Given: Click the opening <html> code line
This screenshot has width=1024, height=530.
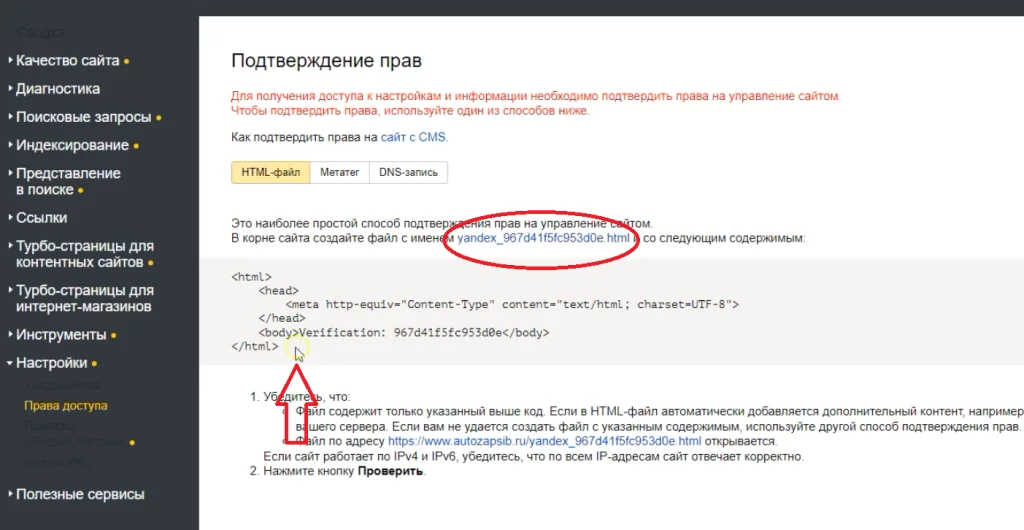Looking at the screenshot, I should tap(251, 277).
